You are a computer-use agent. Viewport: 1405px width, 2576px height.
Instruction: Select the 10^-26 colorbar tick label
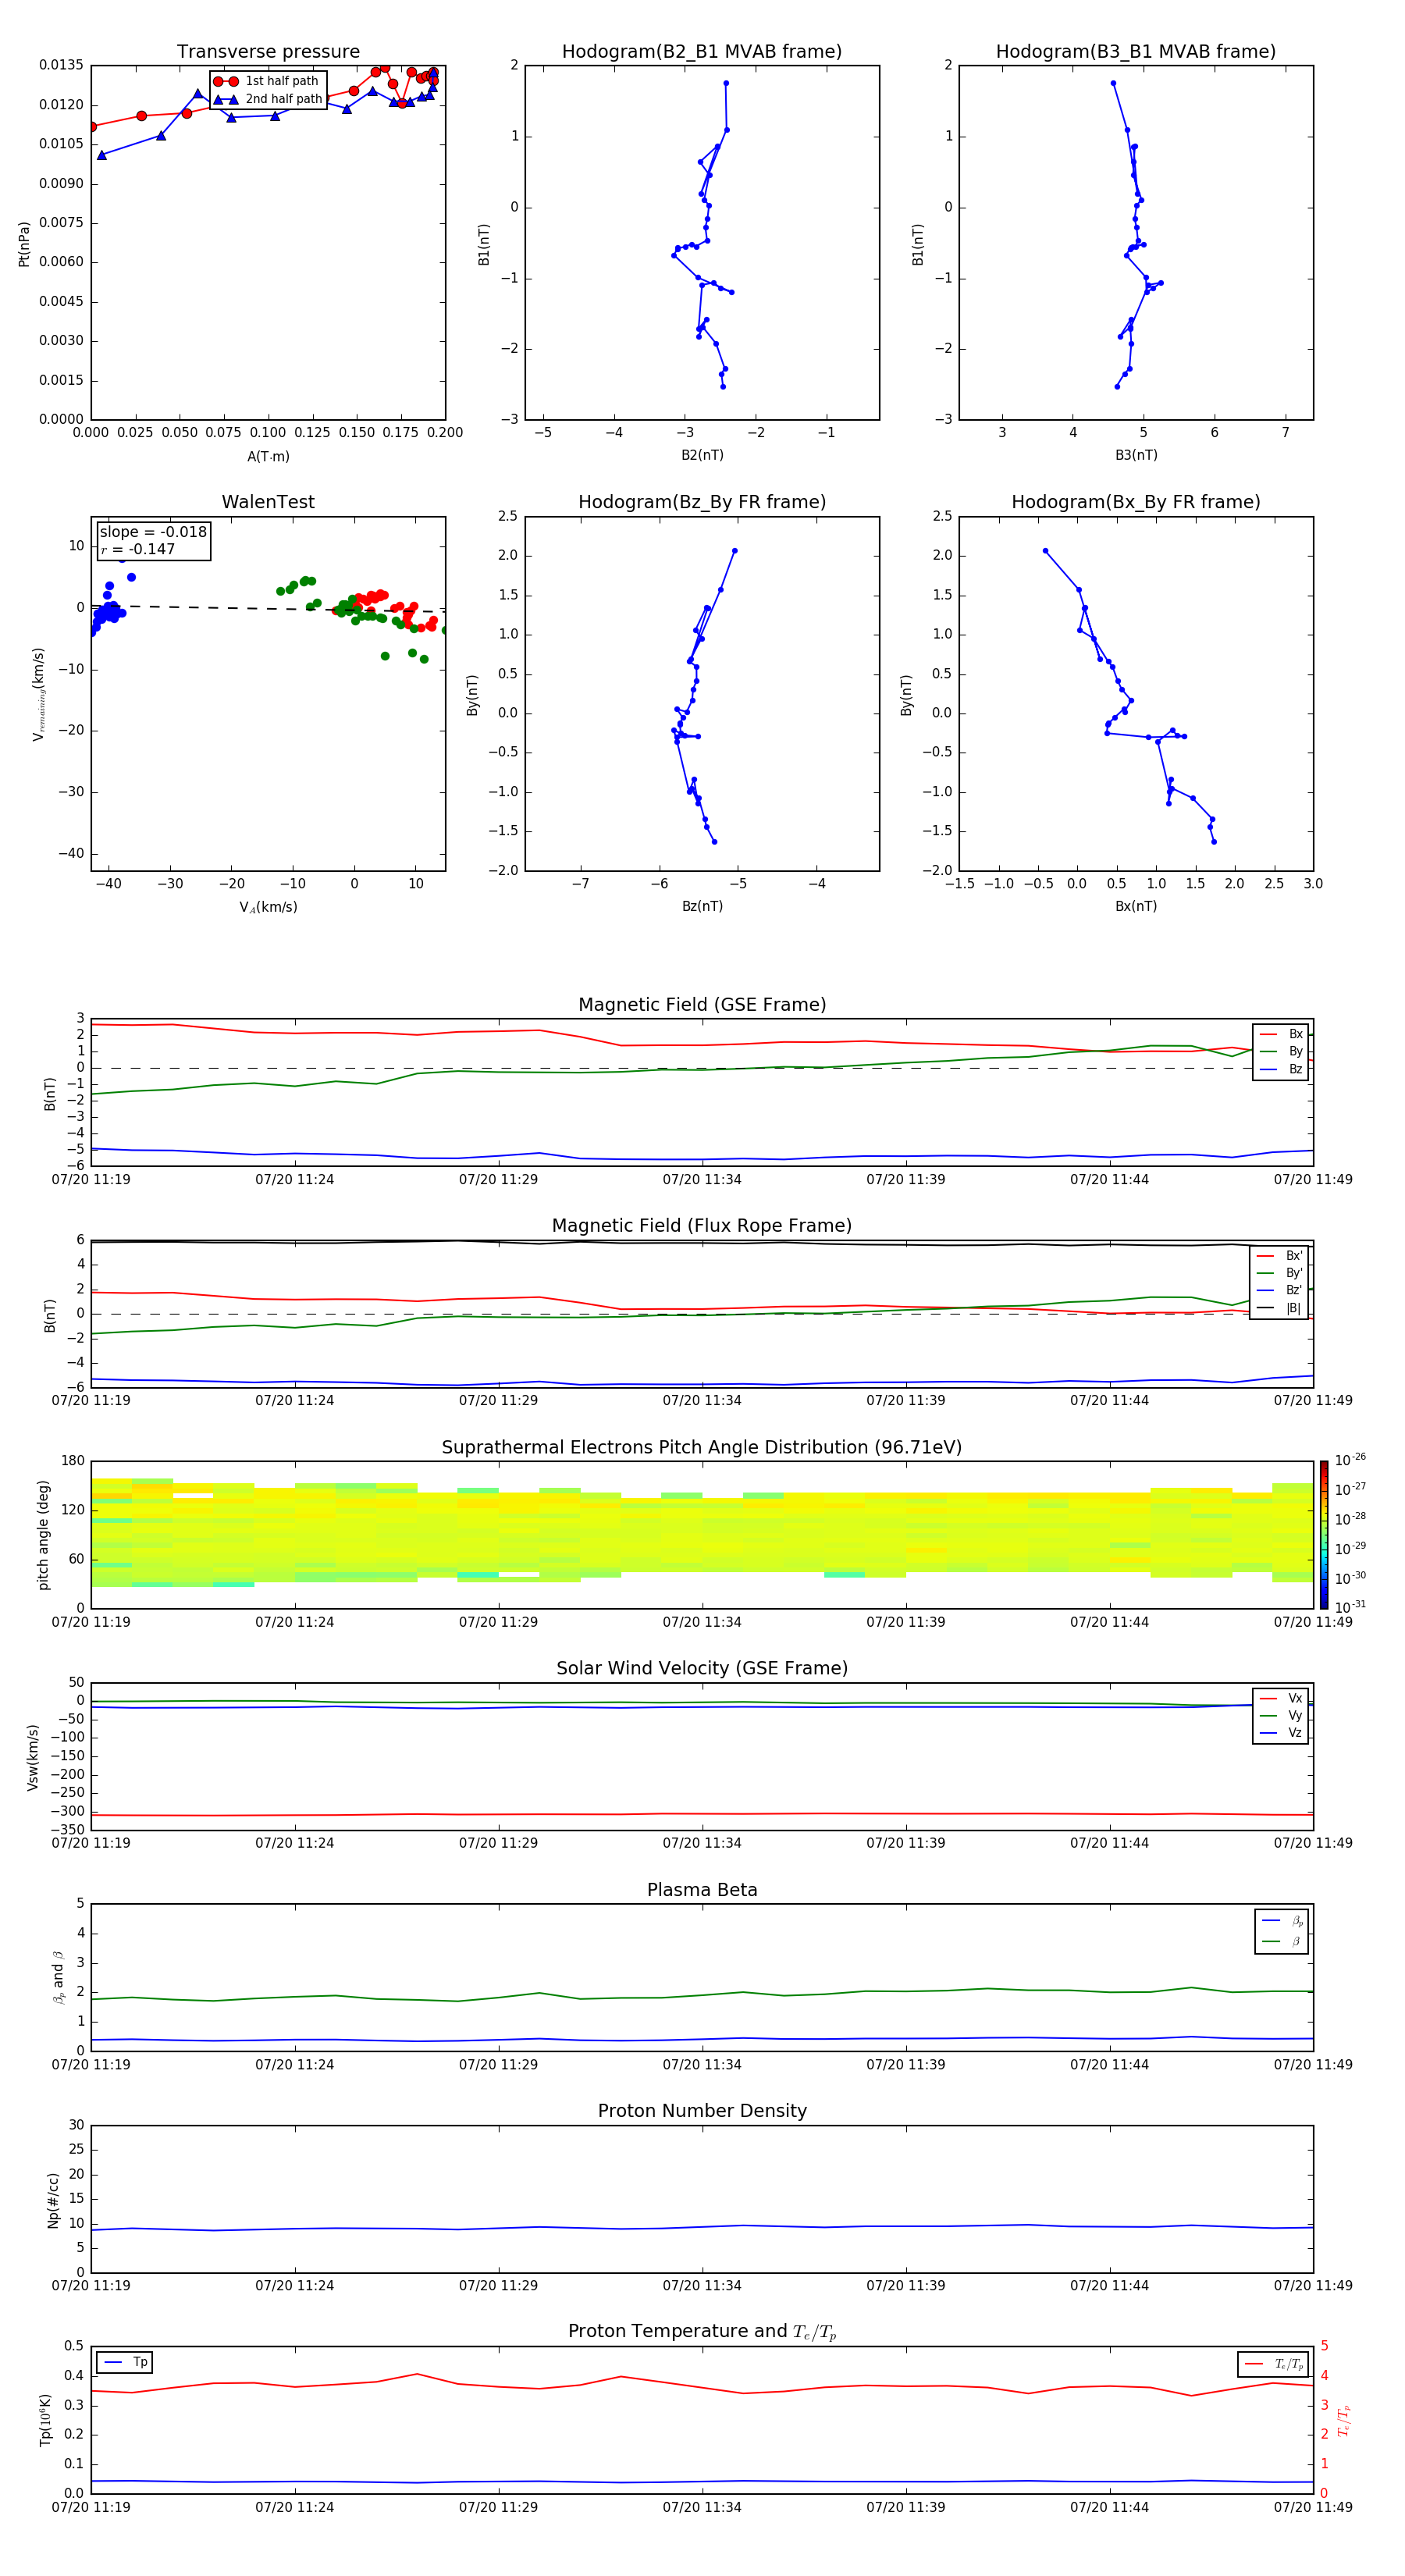[x=1350, y=1460]
